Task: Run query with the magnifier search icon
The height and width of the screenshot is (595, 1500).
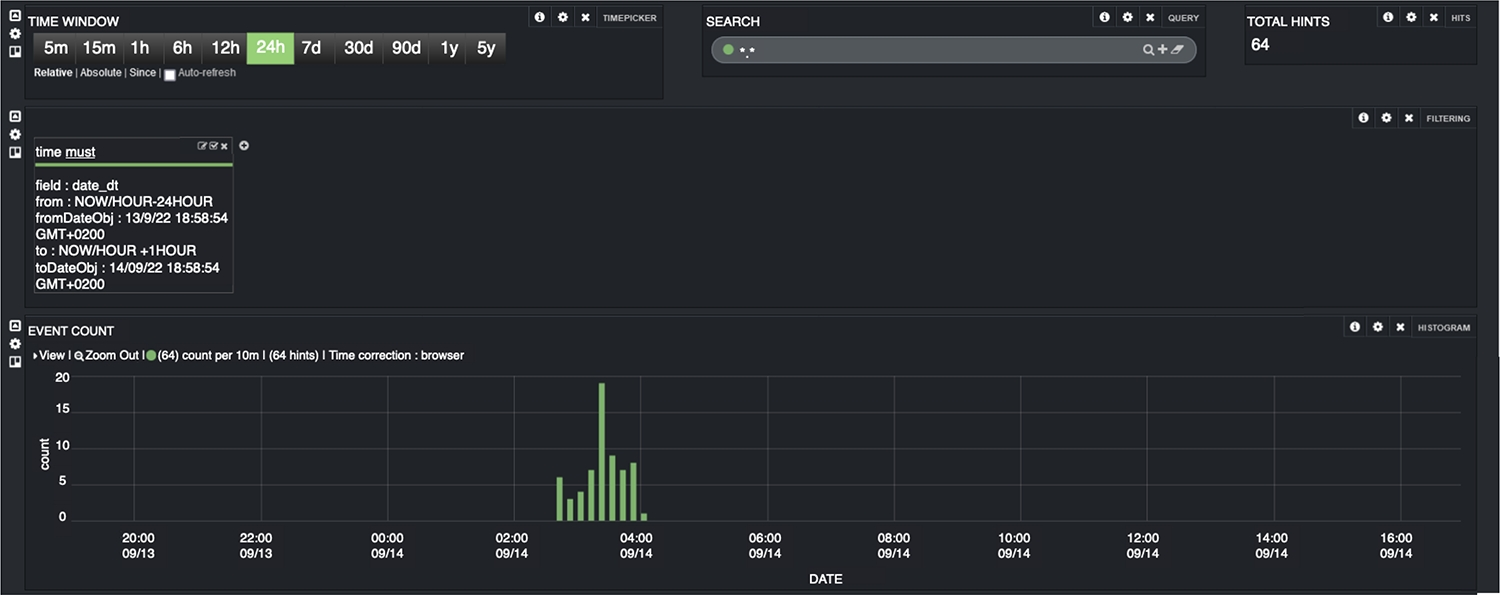Action: 1149,50
